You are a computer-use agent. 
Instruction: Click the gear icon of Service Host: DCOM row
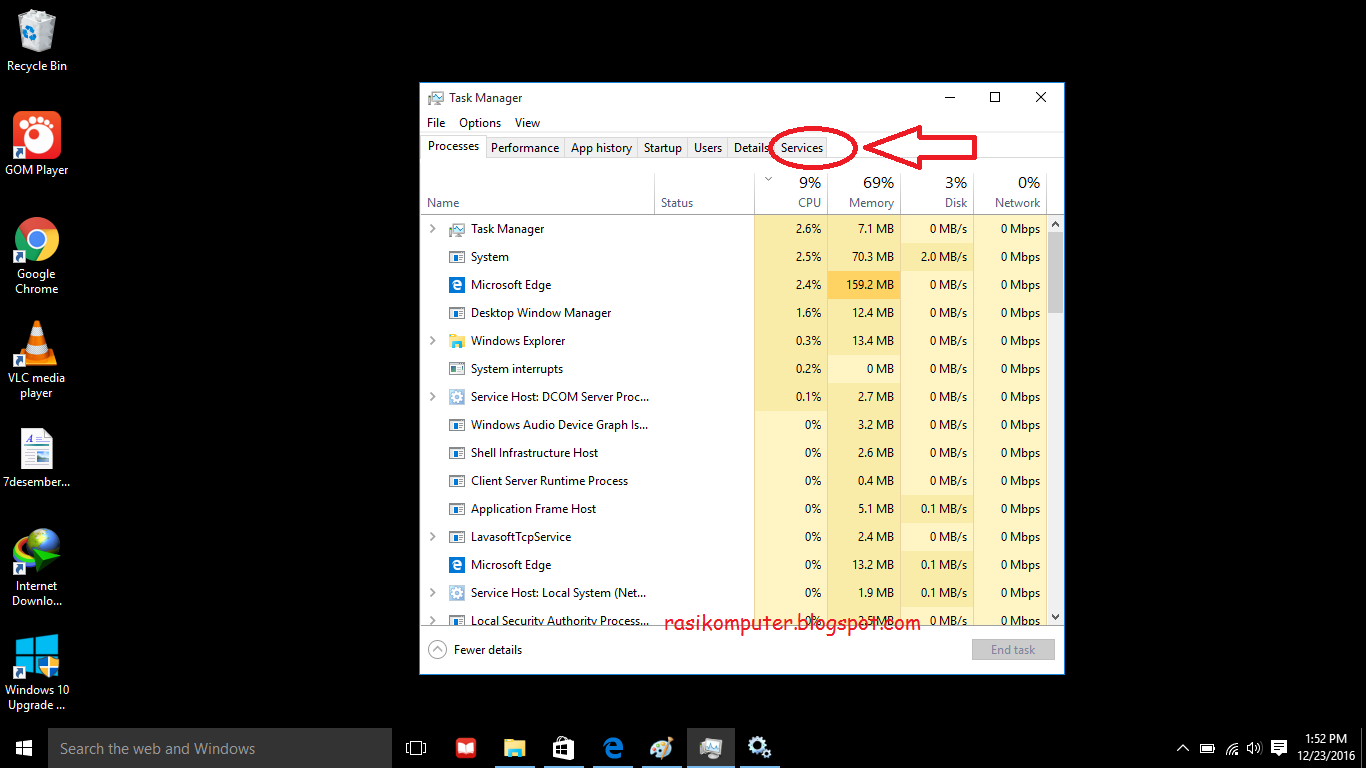click(x=457, y=397)
